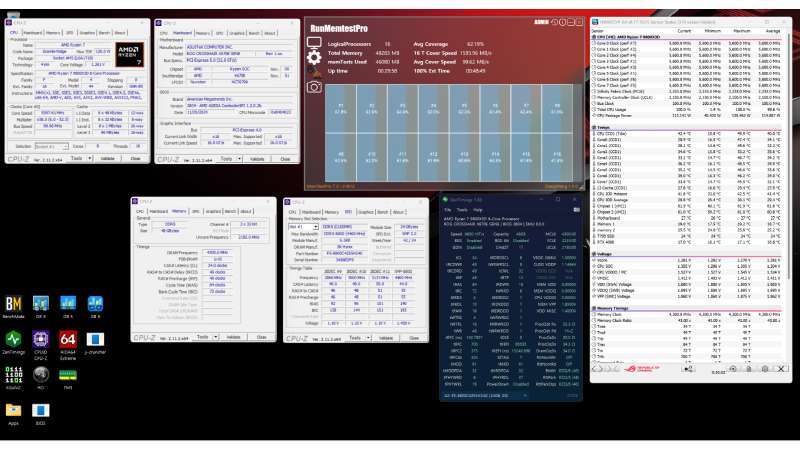Open the File menu in ZenTimings

tap(447, 210)
